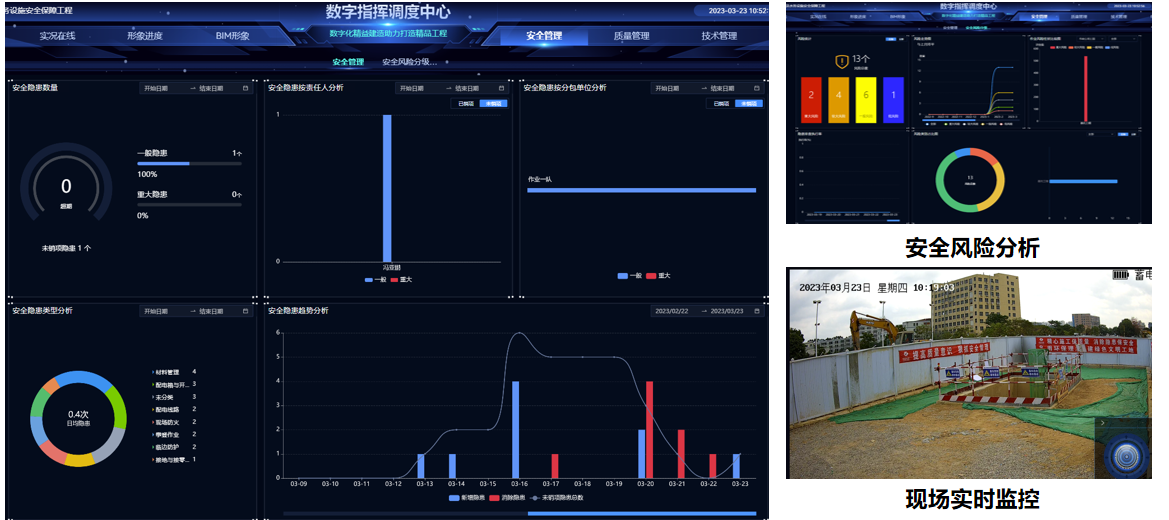Click calendar icon in 安全隐患按责任人分析 panel
The width and height of the screenshot is (1169, 520).
501,88
